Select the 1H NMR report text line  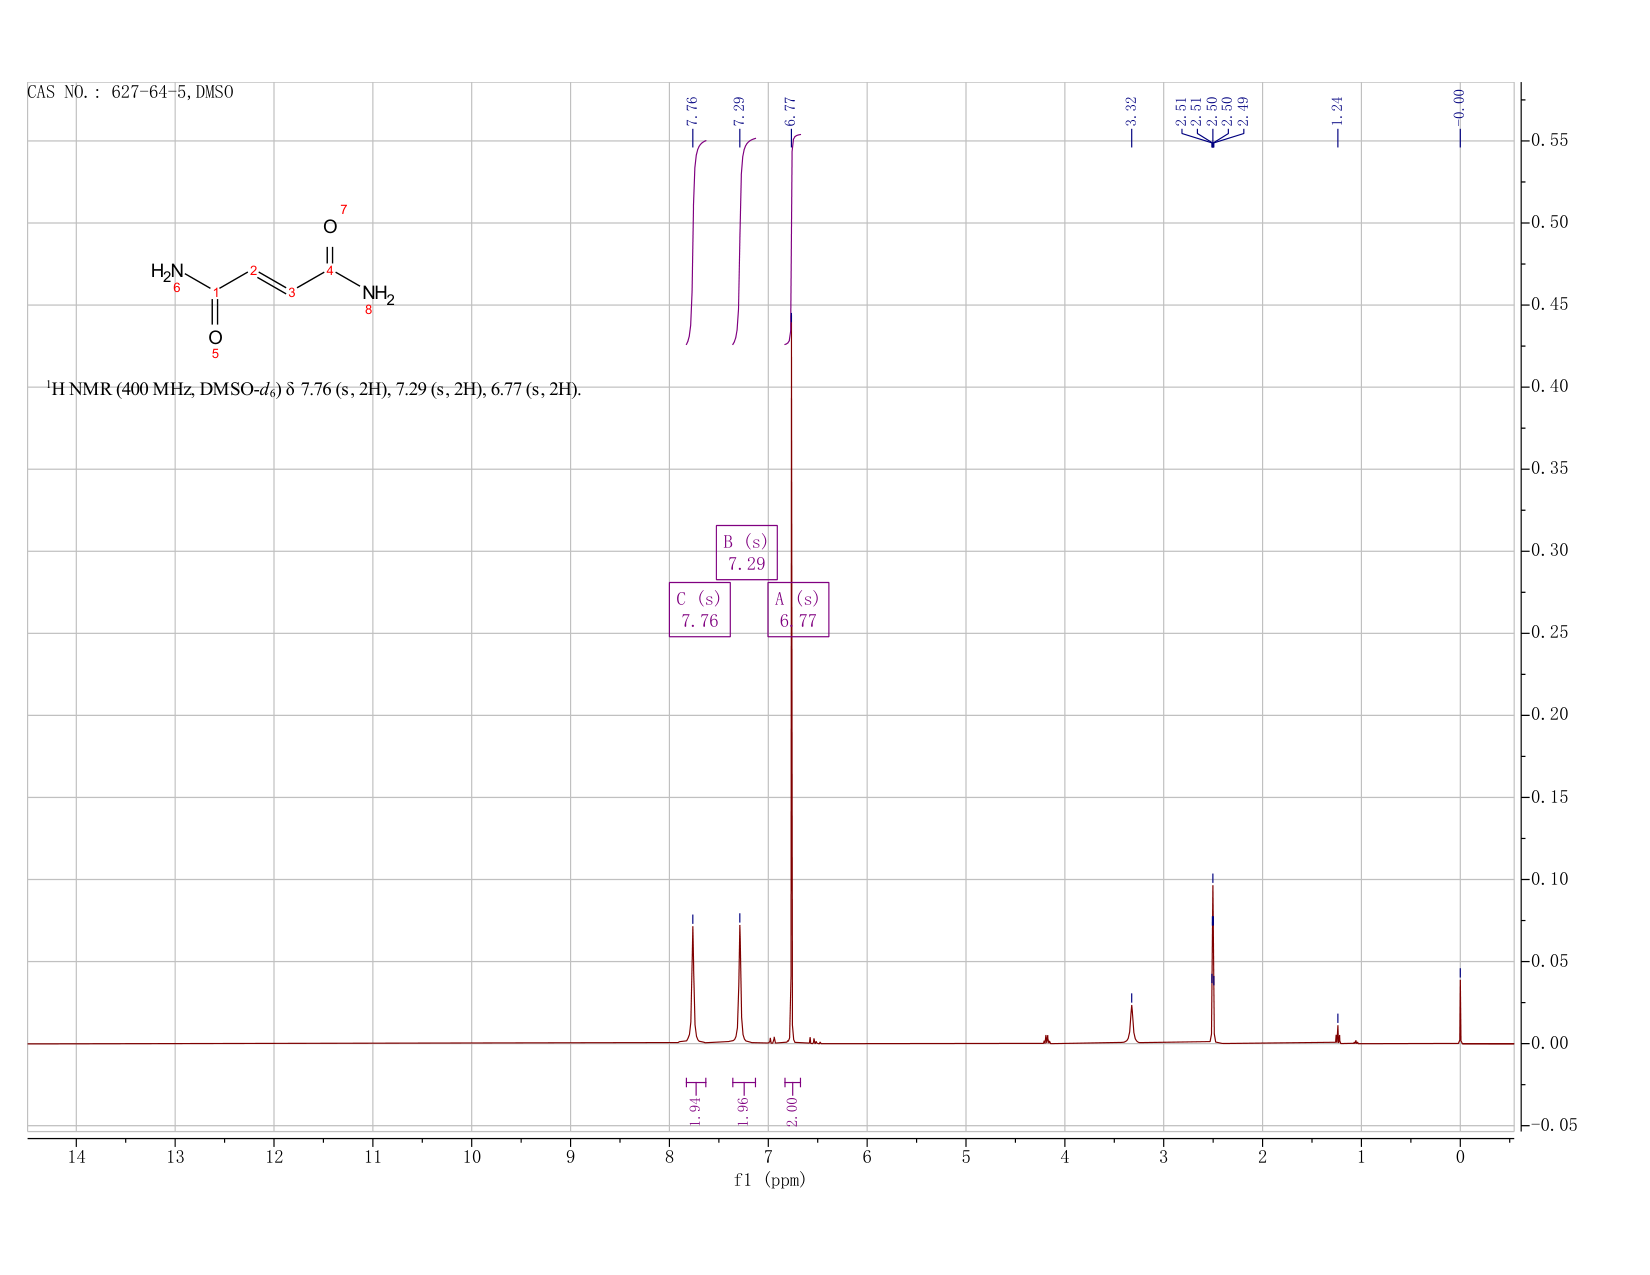[314, 389]
